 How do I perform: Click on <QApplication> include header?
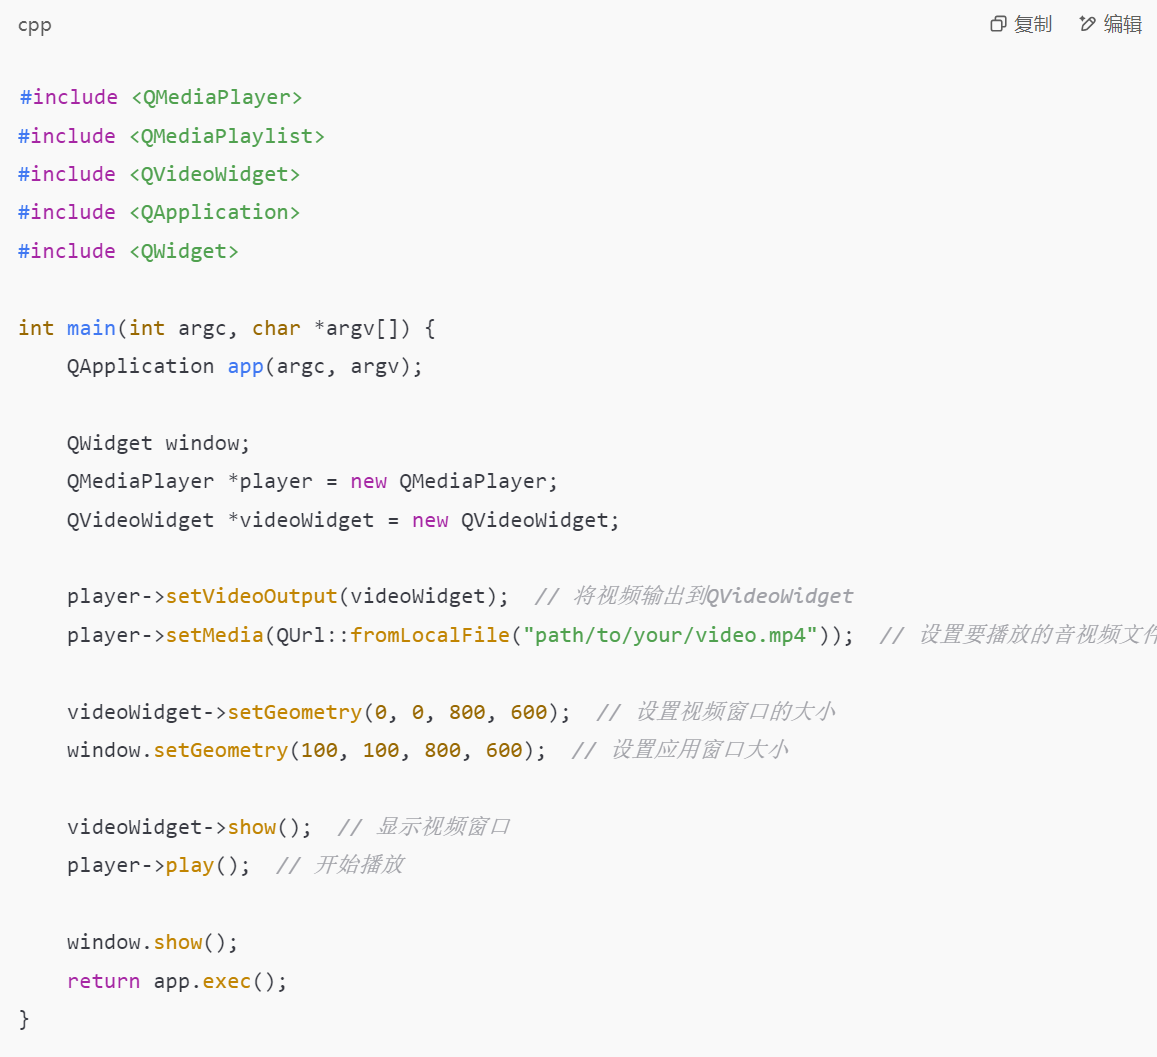pyautogui.click(x=215, y=212)
